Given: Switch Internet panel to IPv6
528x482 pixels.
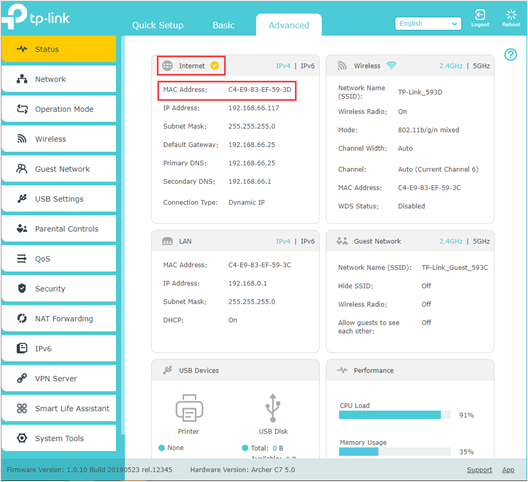Looking at the screenshot, I should coord(307,66).
